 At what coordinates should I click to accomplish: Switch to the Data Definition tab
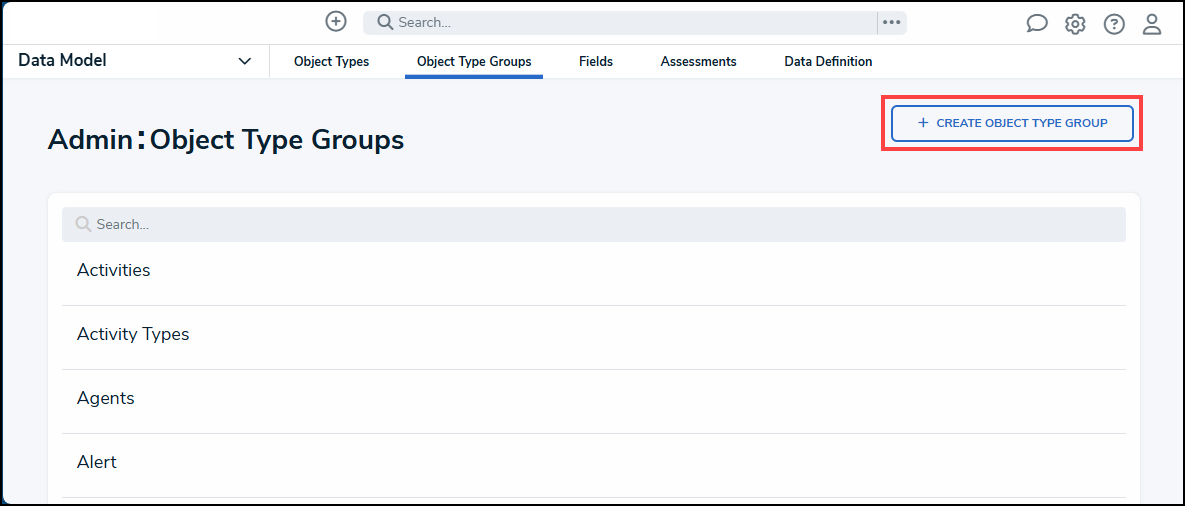point(828,62)
